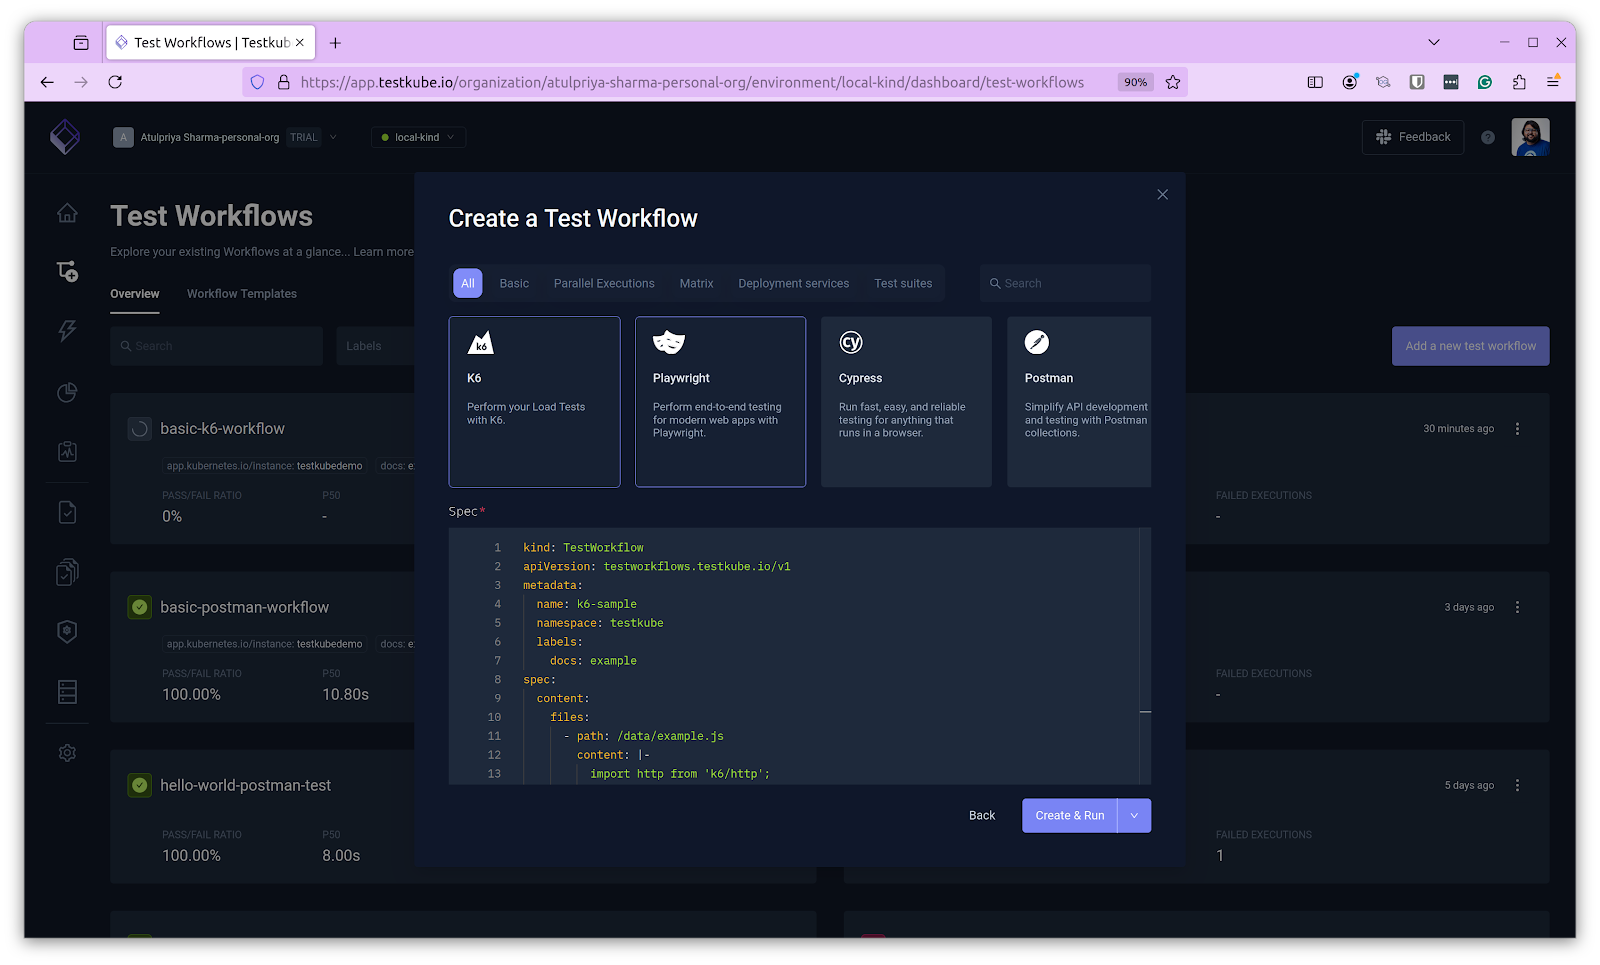Image resolution: width=1600 pixels, height=965 pixels.
Task: Click the Learn more link
Action: point(383,252)
